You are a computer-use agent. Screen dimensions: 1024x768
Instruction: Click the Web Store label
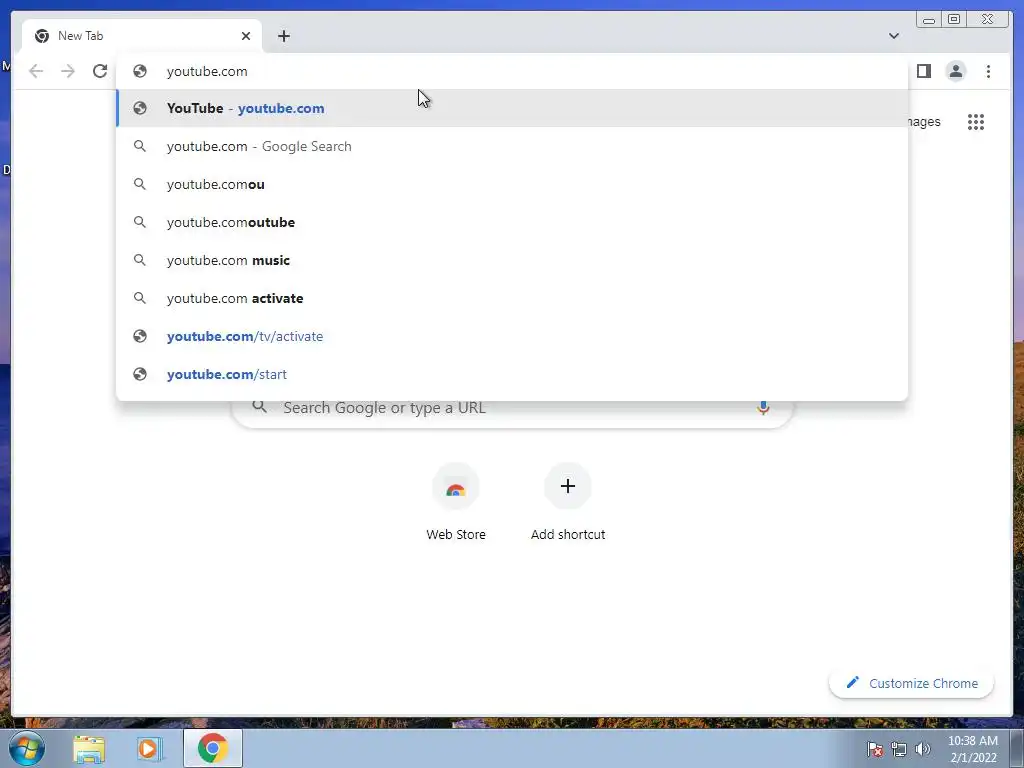click(456, 534)
